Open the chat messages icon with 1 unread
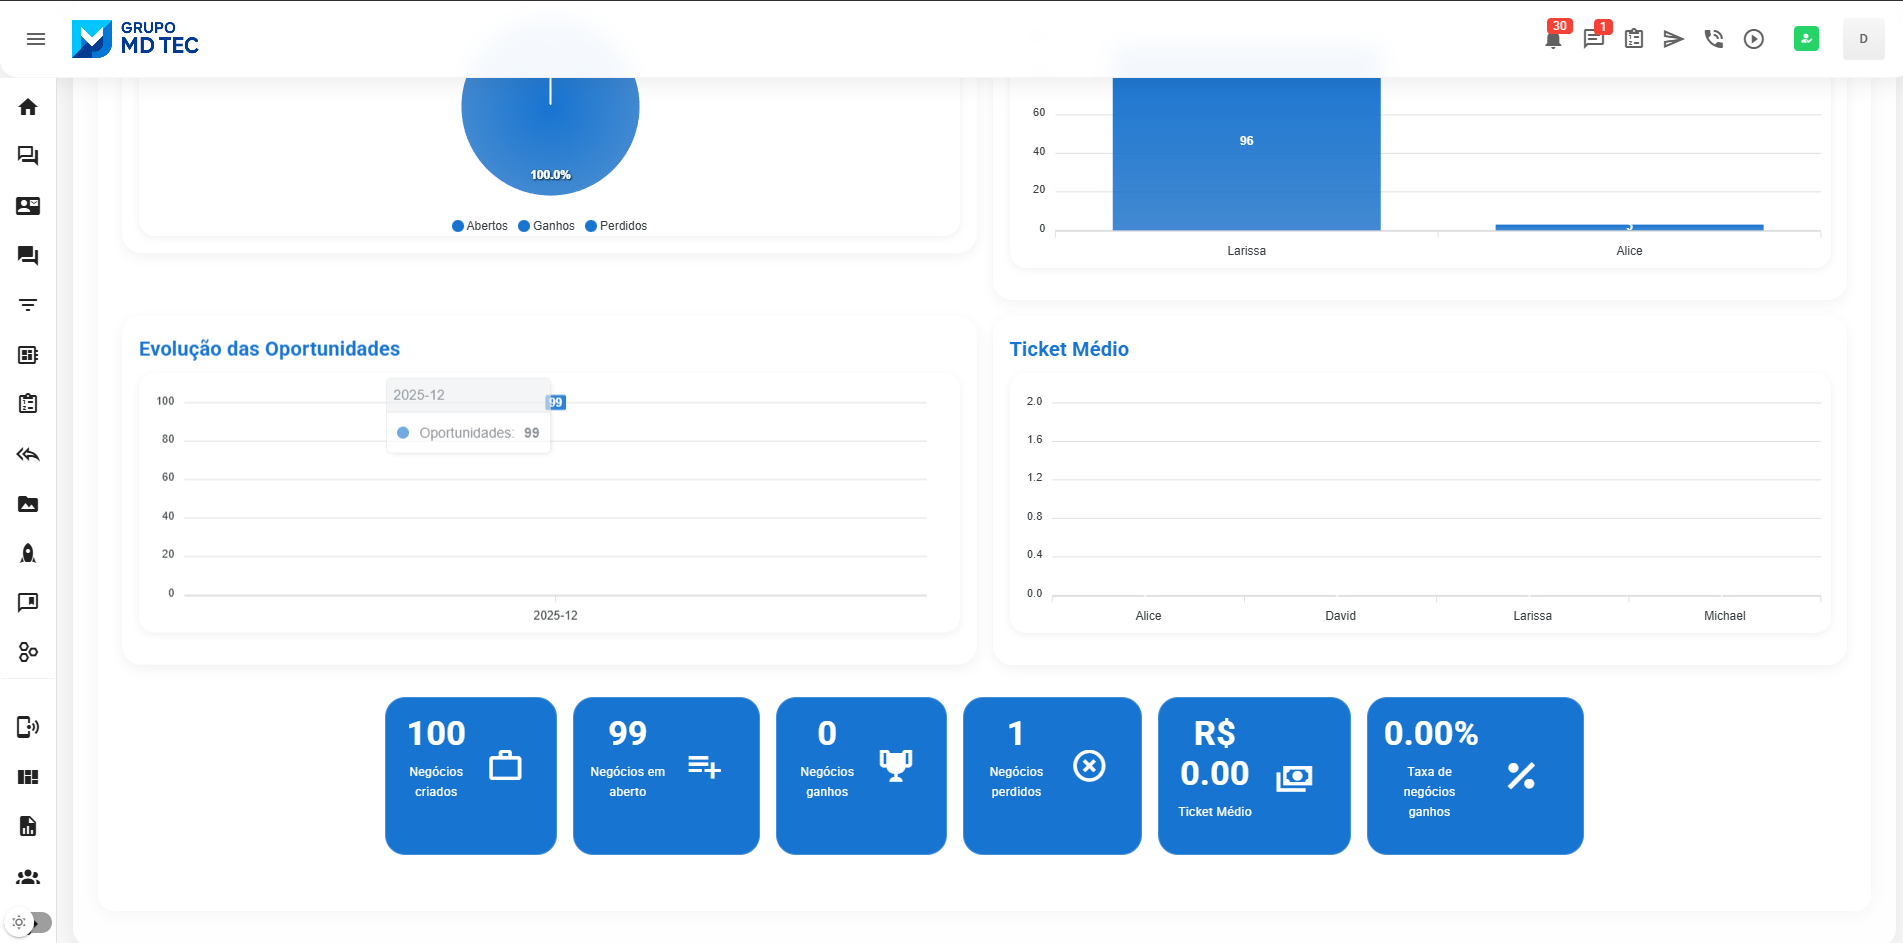Image resolution: width=1903 pixels, height=943 pixels. coord(1593,39)
